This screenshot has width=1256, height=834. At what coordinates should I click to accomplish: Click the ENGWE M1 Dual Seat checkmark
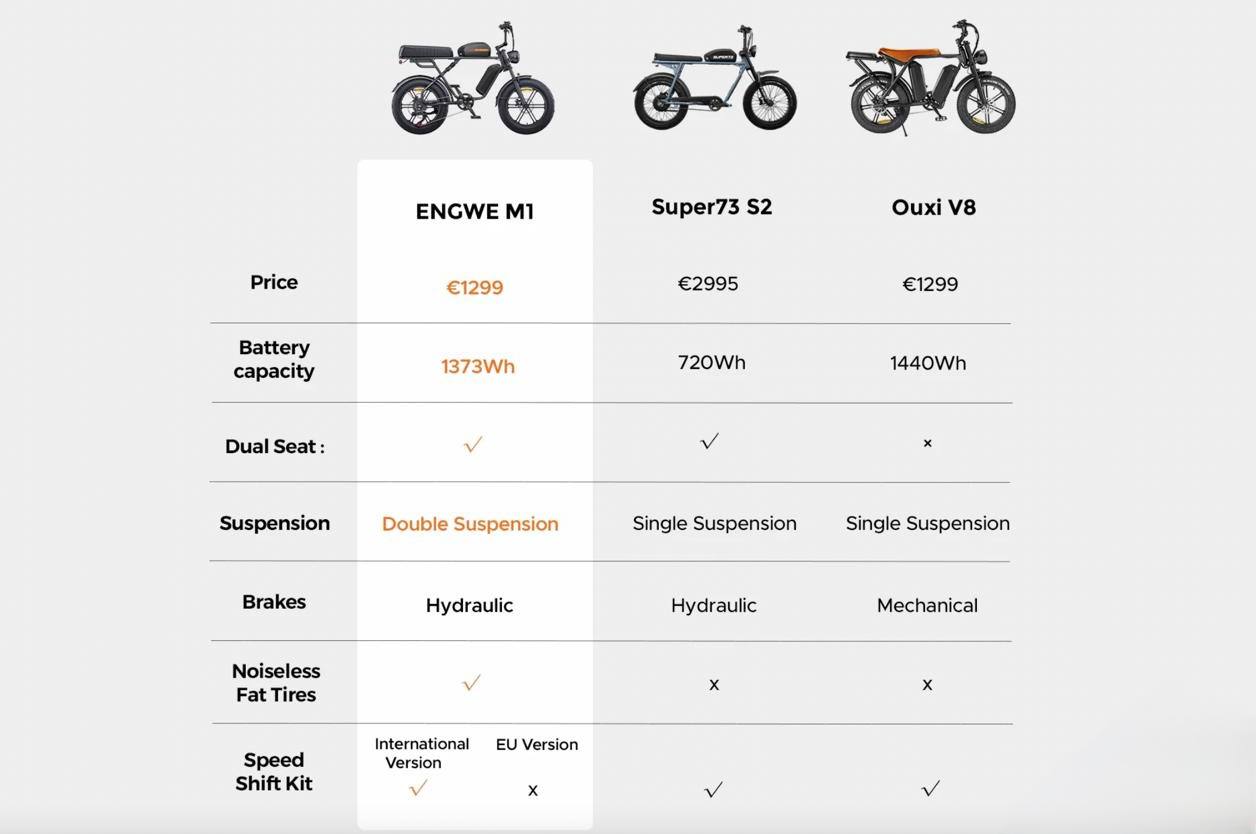[x=473, y=444]
